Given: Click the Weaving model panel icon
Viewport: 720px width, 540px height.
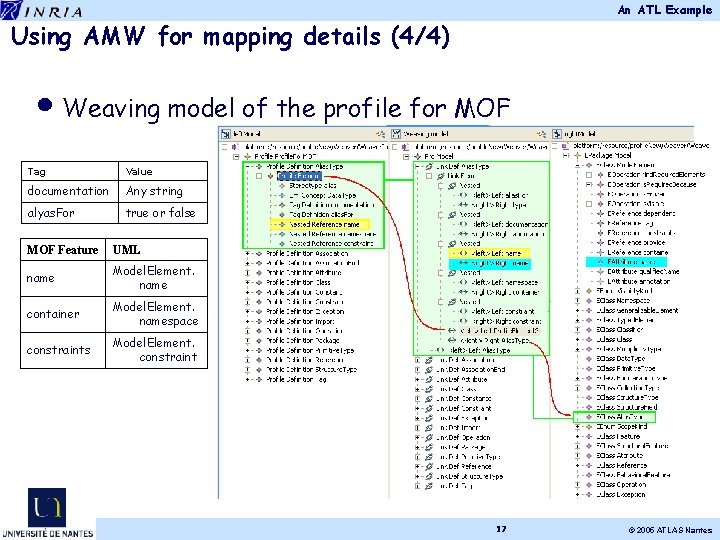Looking at the screenshot, I should click(x=396, y=134).
